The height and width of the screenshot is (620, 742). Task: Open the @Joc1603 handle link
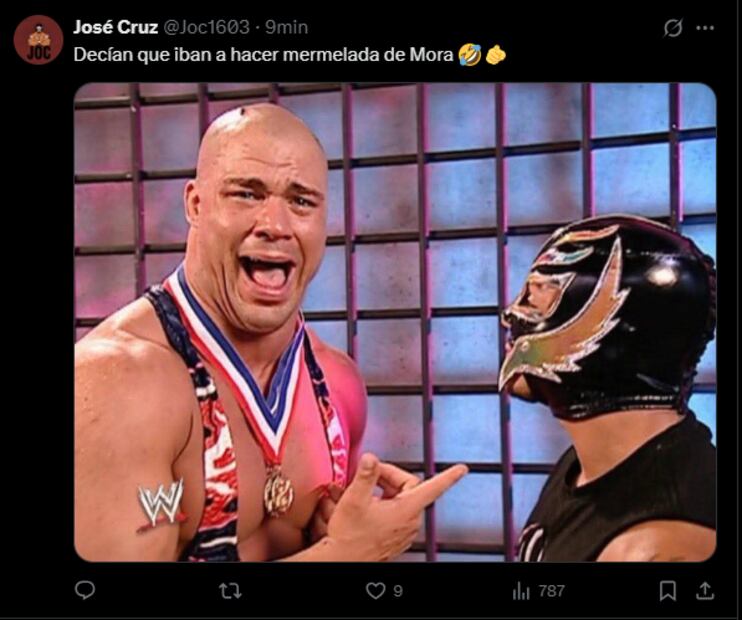[206, 27]
